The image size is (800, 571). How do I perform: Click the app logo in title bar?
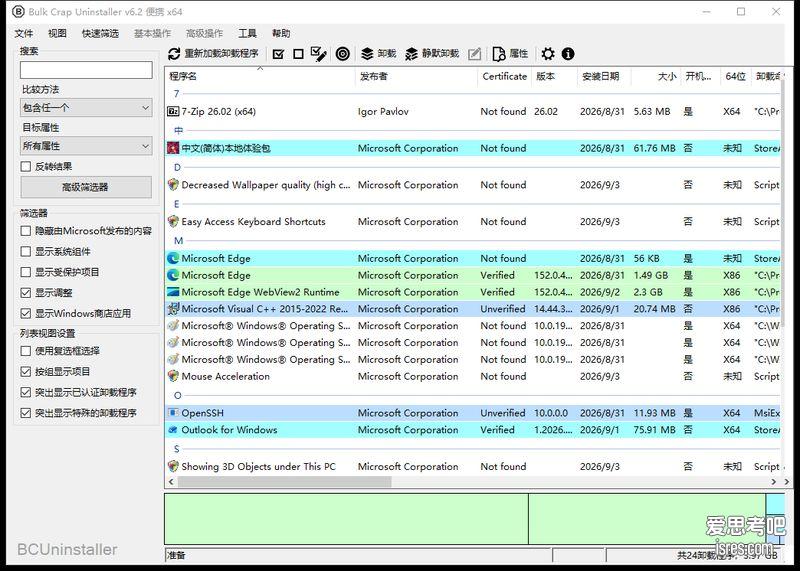click(18, 11)
